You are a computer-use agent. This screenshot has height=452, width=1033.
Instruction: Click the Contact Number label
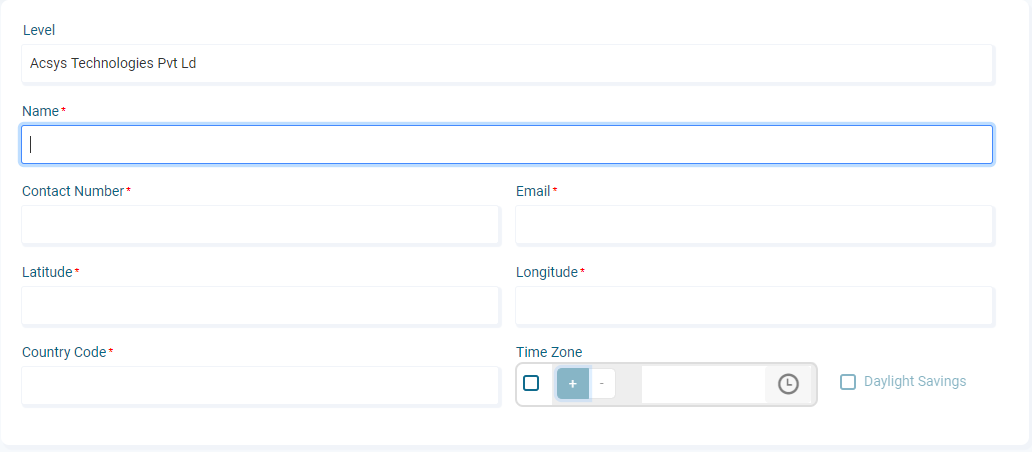tap(73, 191)
